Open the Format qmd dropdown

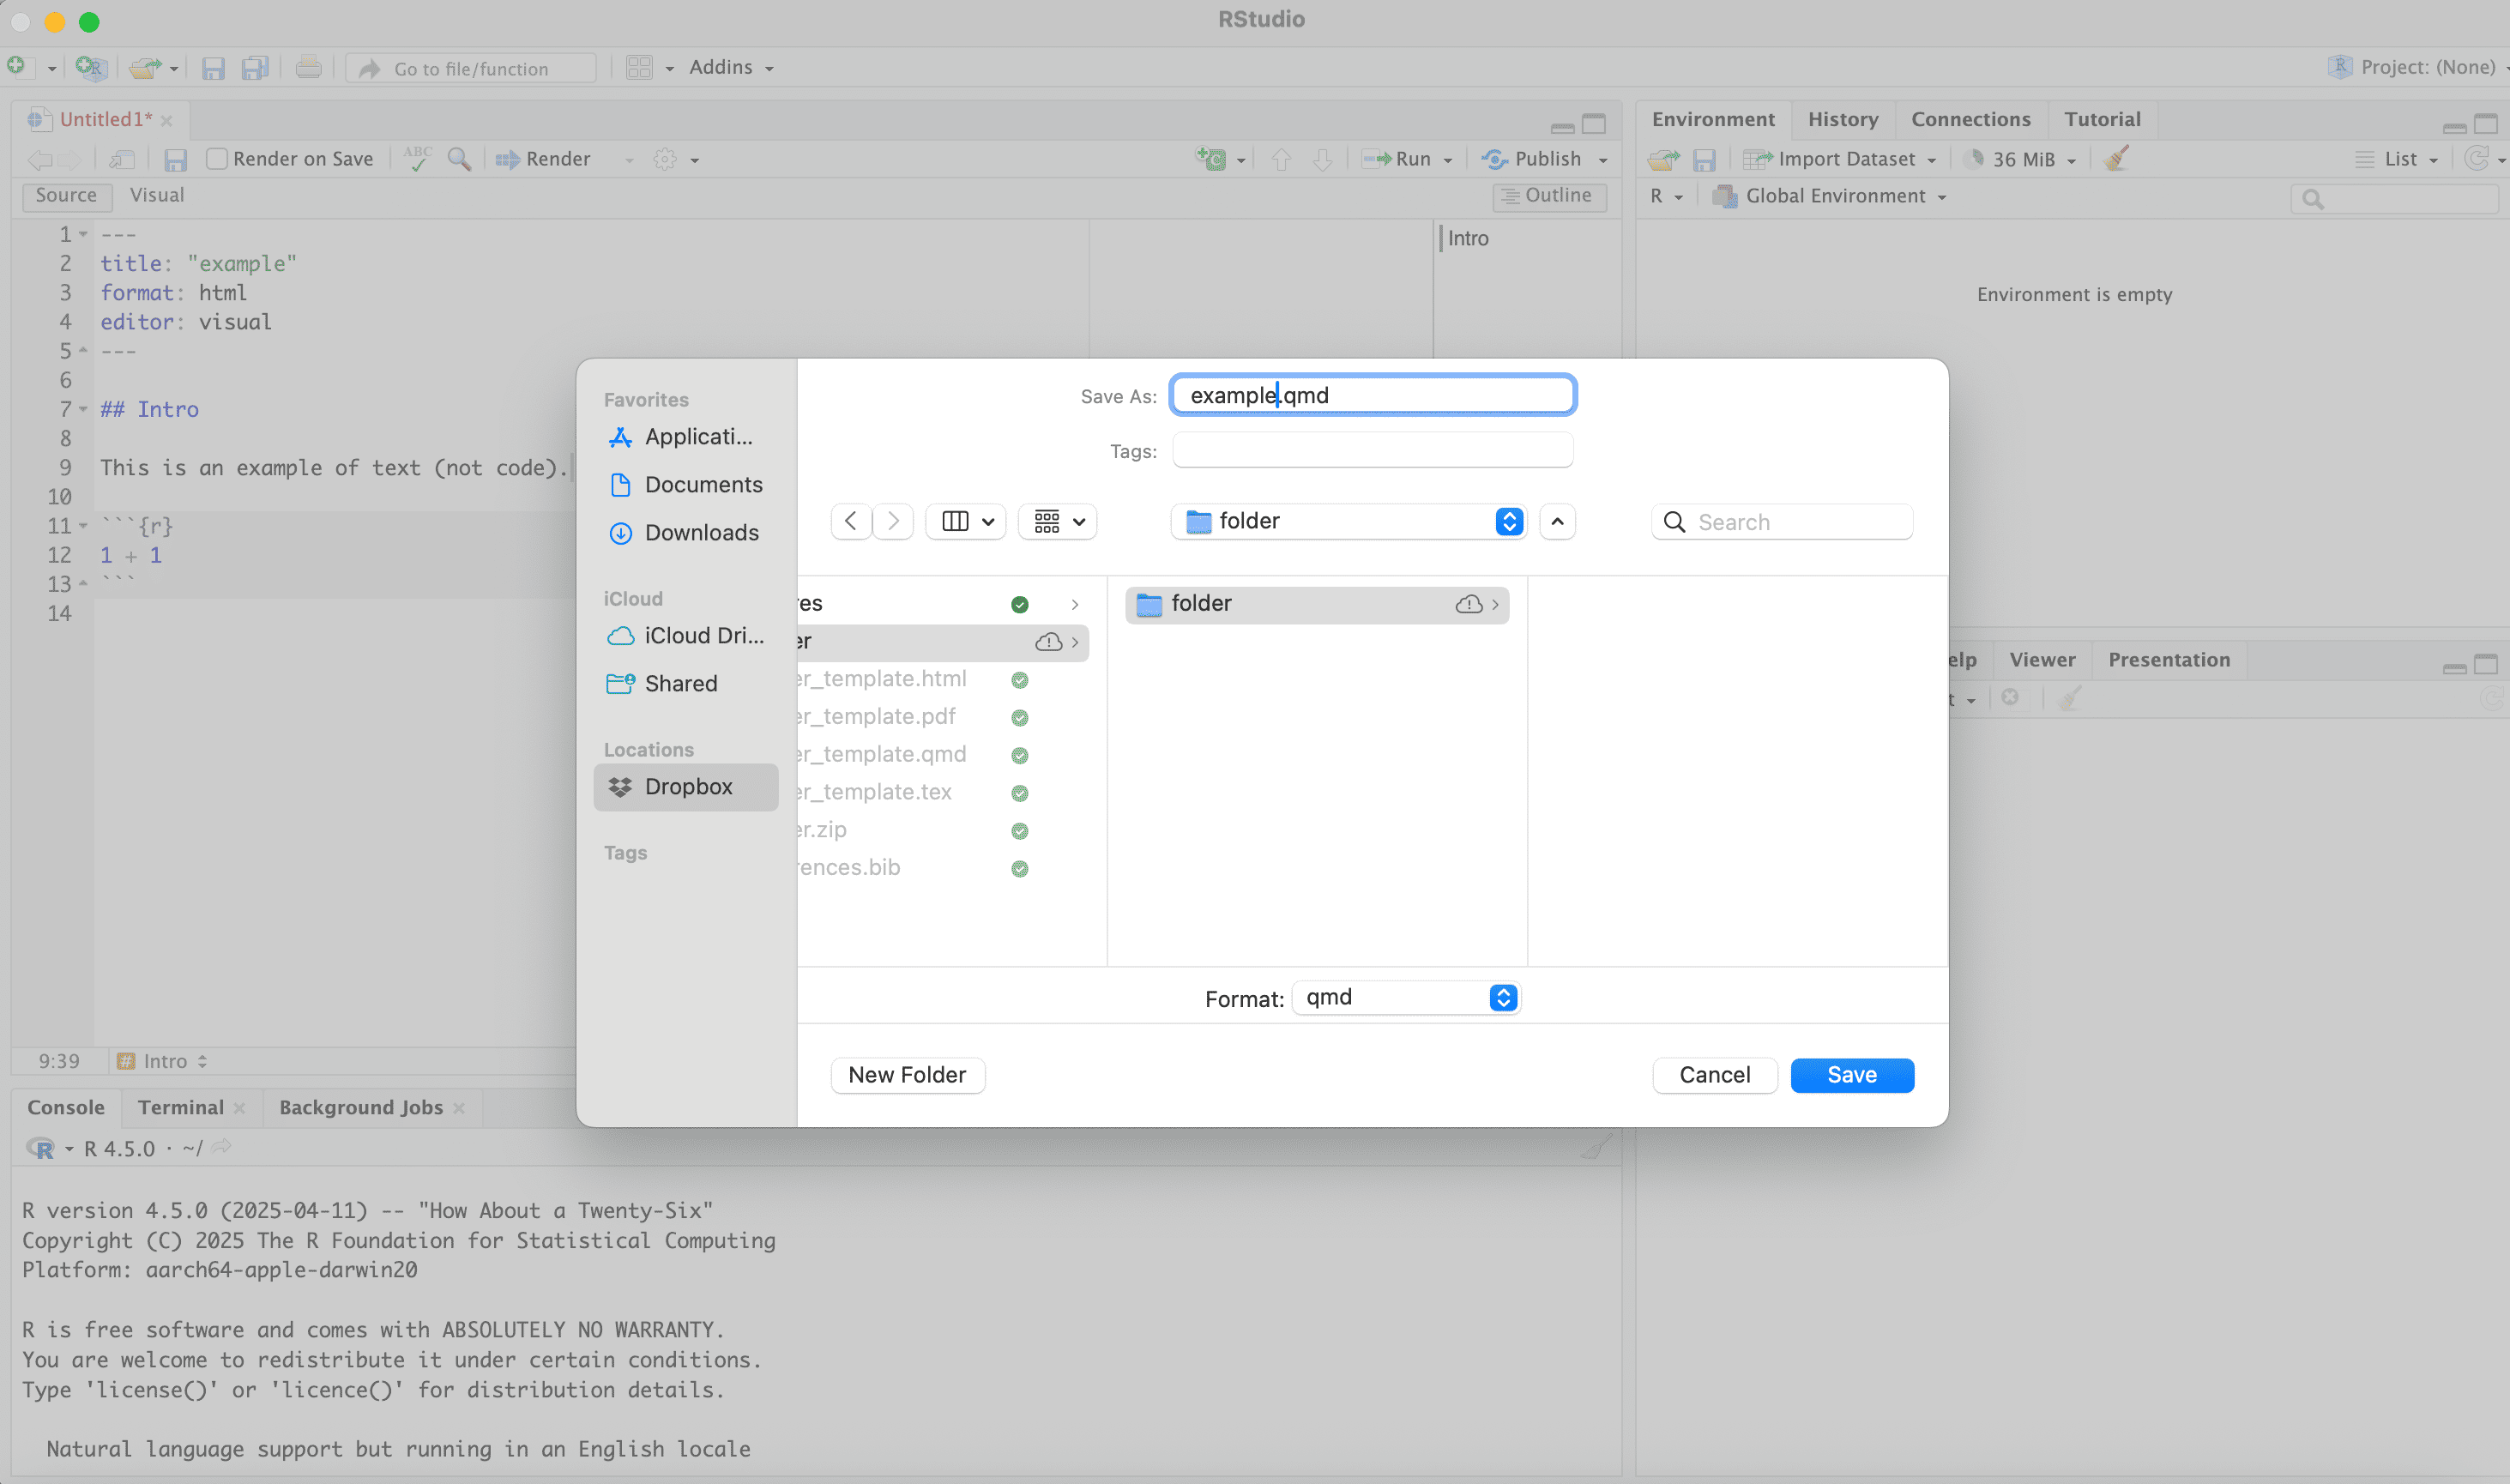[1405, 998]
